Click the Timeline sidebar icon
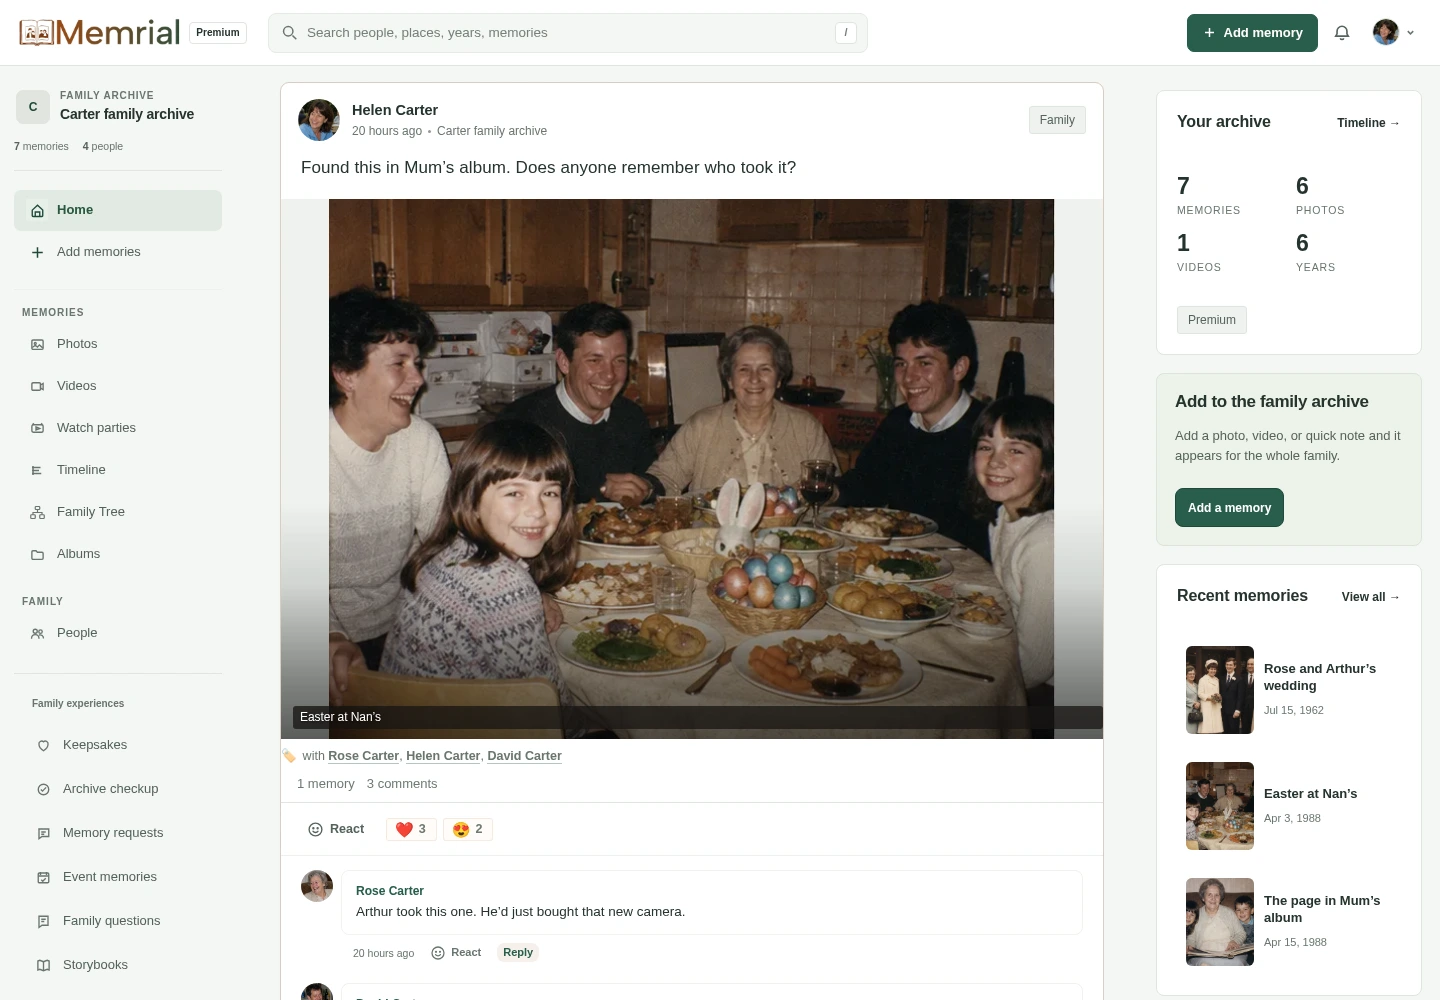 click(x=37, y=470)
